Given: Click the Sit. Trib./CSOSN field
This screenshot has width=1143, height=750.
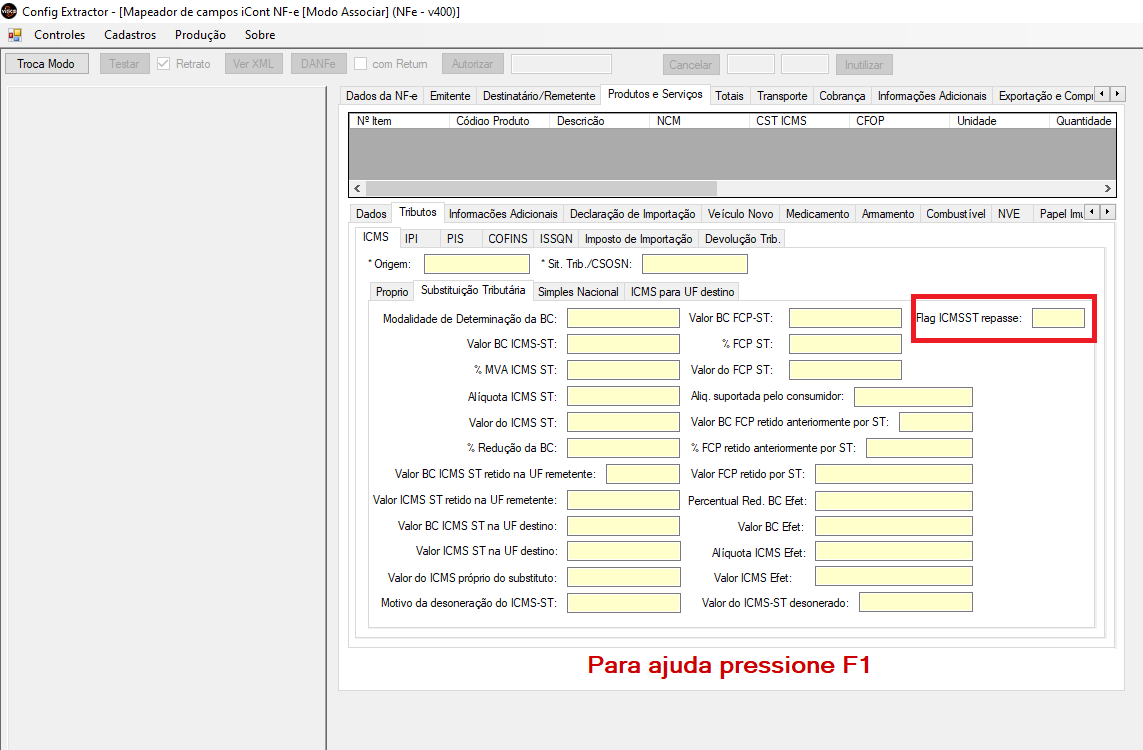Looking at the screenshot, I should pyautogui.click(x=695, y=264).
